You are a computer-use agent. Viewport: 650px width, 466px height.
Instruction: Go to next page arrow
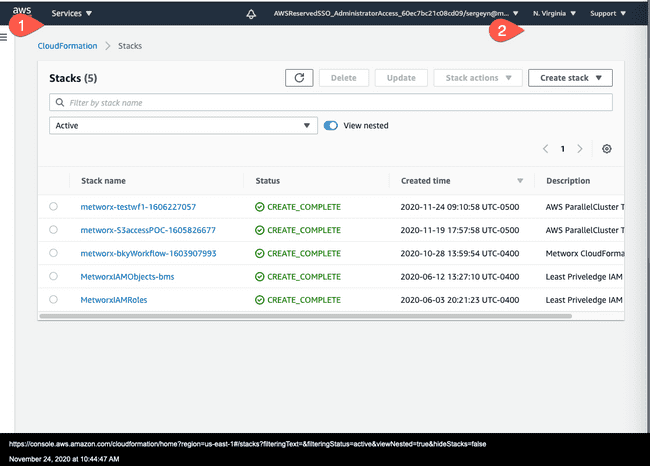(x=580, y=149)
